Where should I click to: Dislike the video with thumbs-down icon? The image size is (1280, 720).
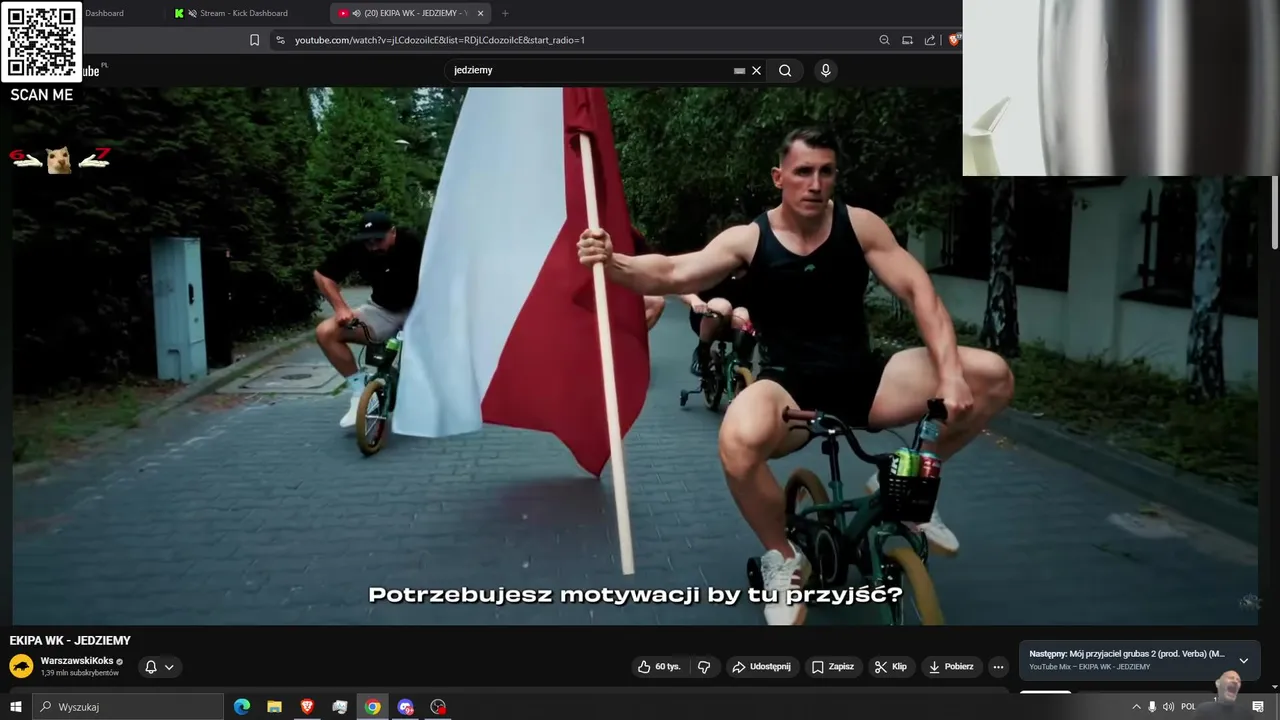(704, 667)
